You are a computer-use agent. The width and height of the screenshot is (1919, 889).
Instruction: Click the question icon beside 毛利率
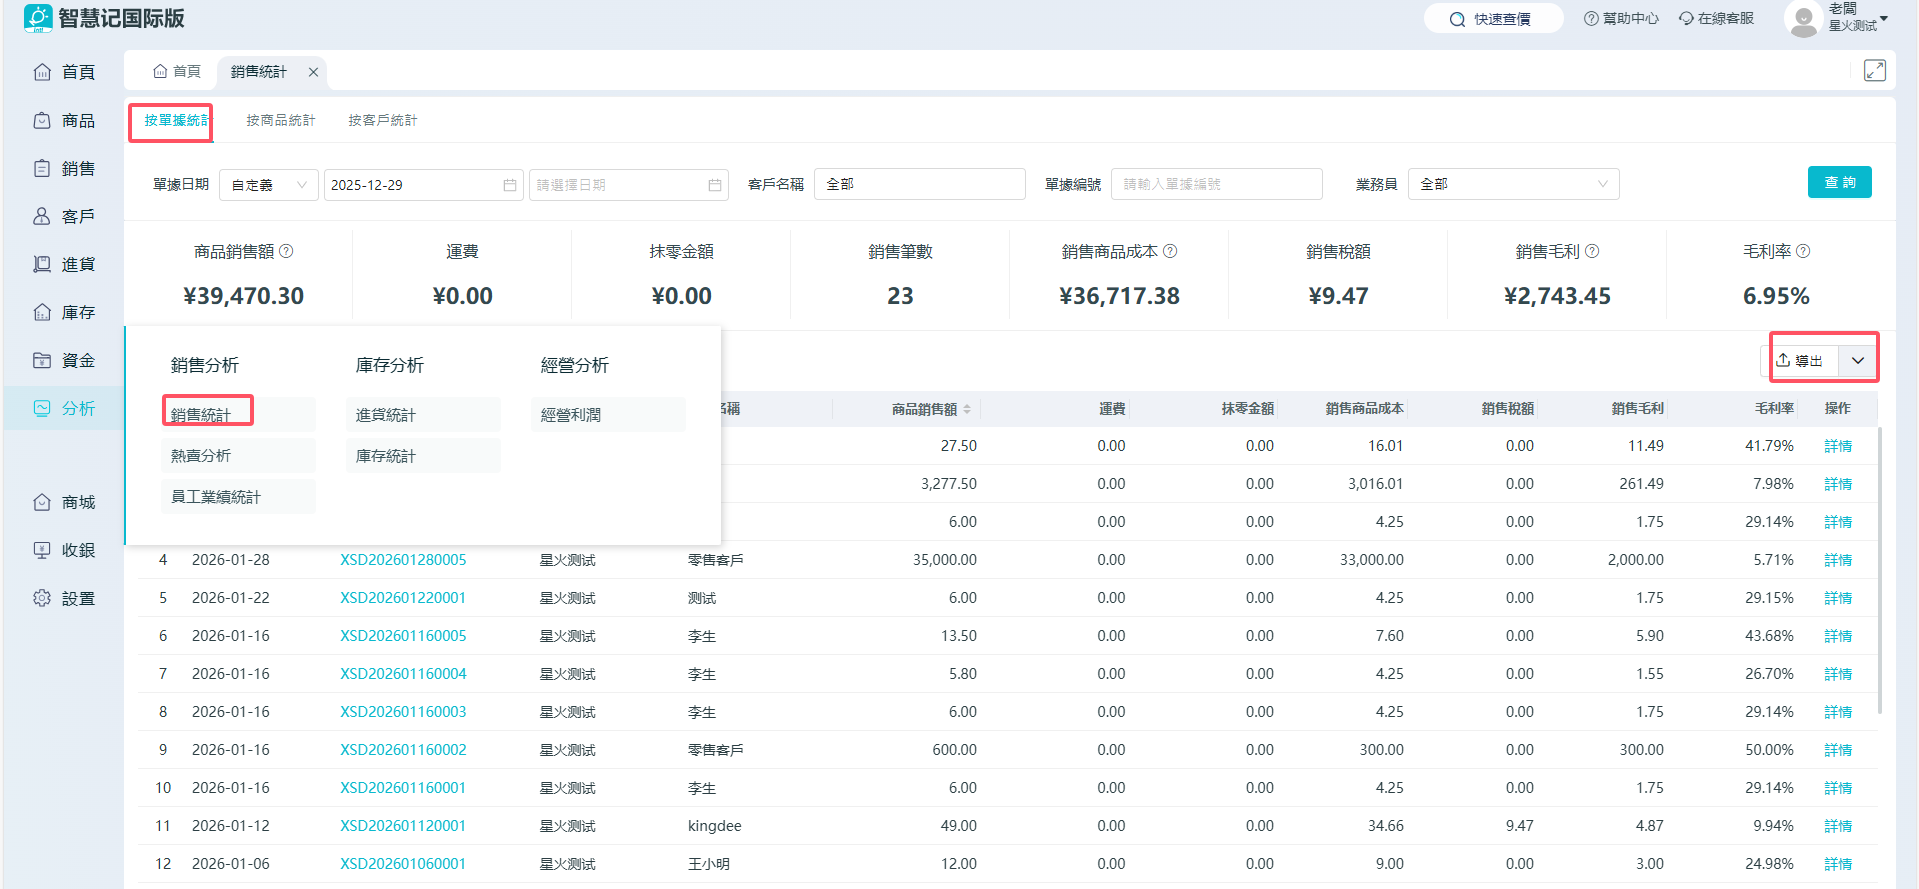(1803, 251)
